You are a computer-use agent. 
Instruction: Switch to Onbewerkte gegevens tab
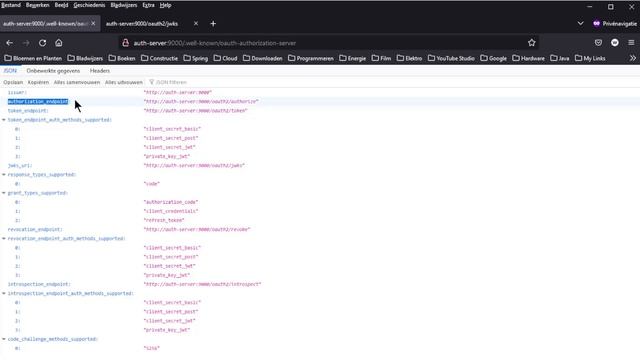coord(53,71)
